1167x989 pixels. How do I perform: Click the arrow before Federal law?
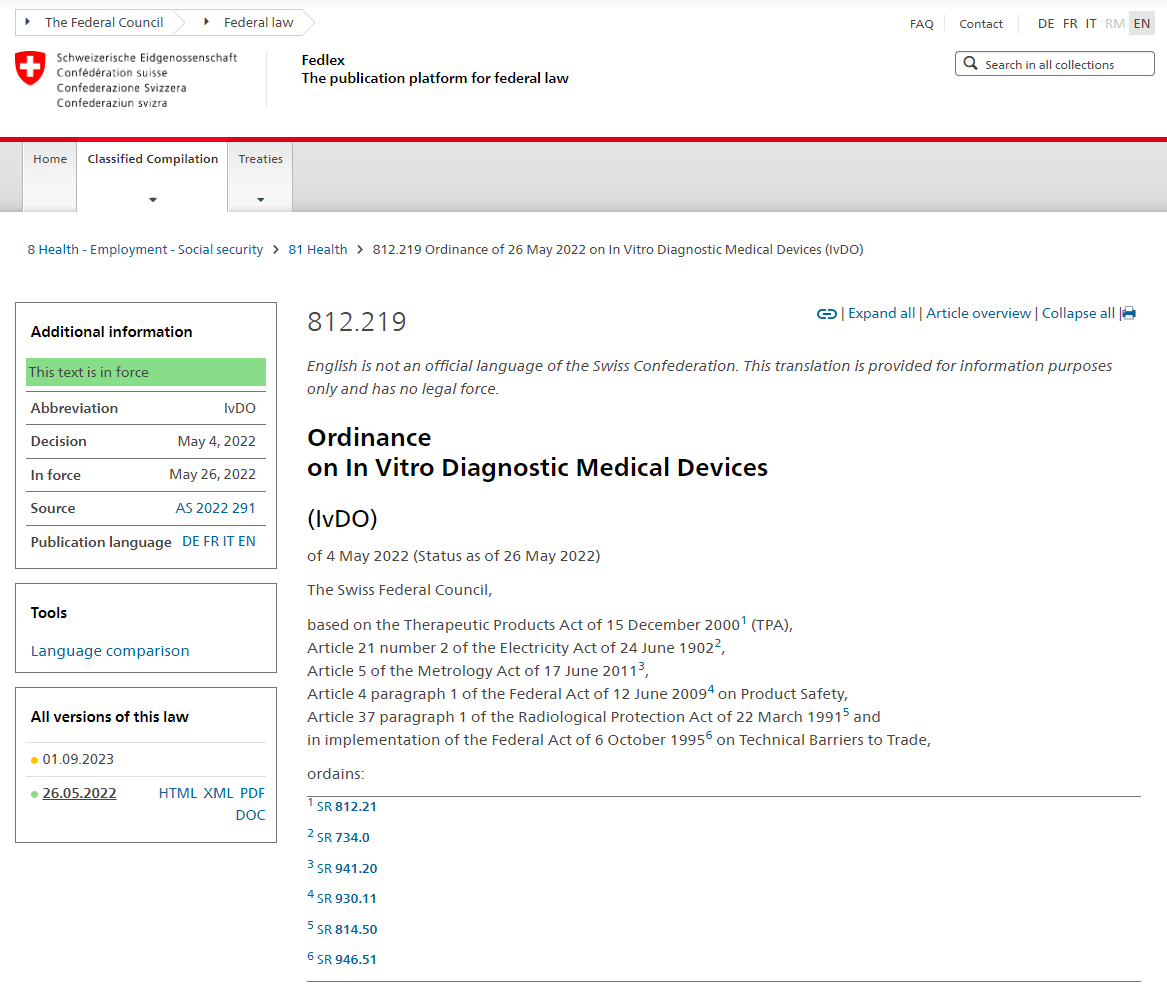point(206,22)
